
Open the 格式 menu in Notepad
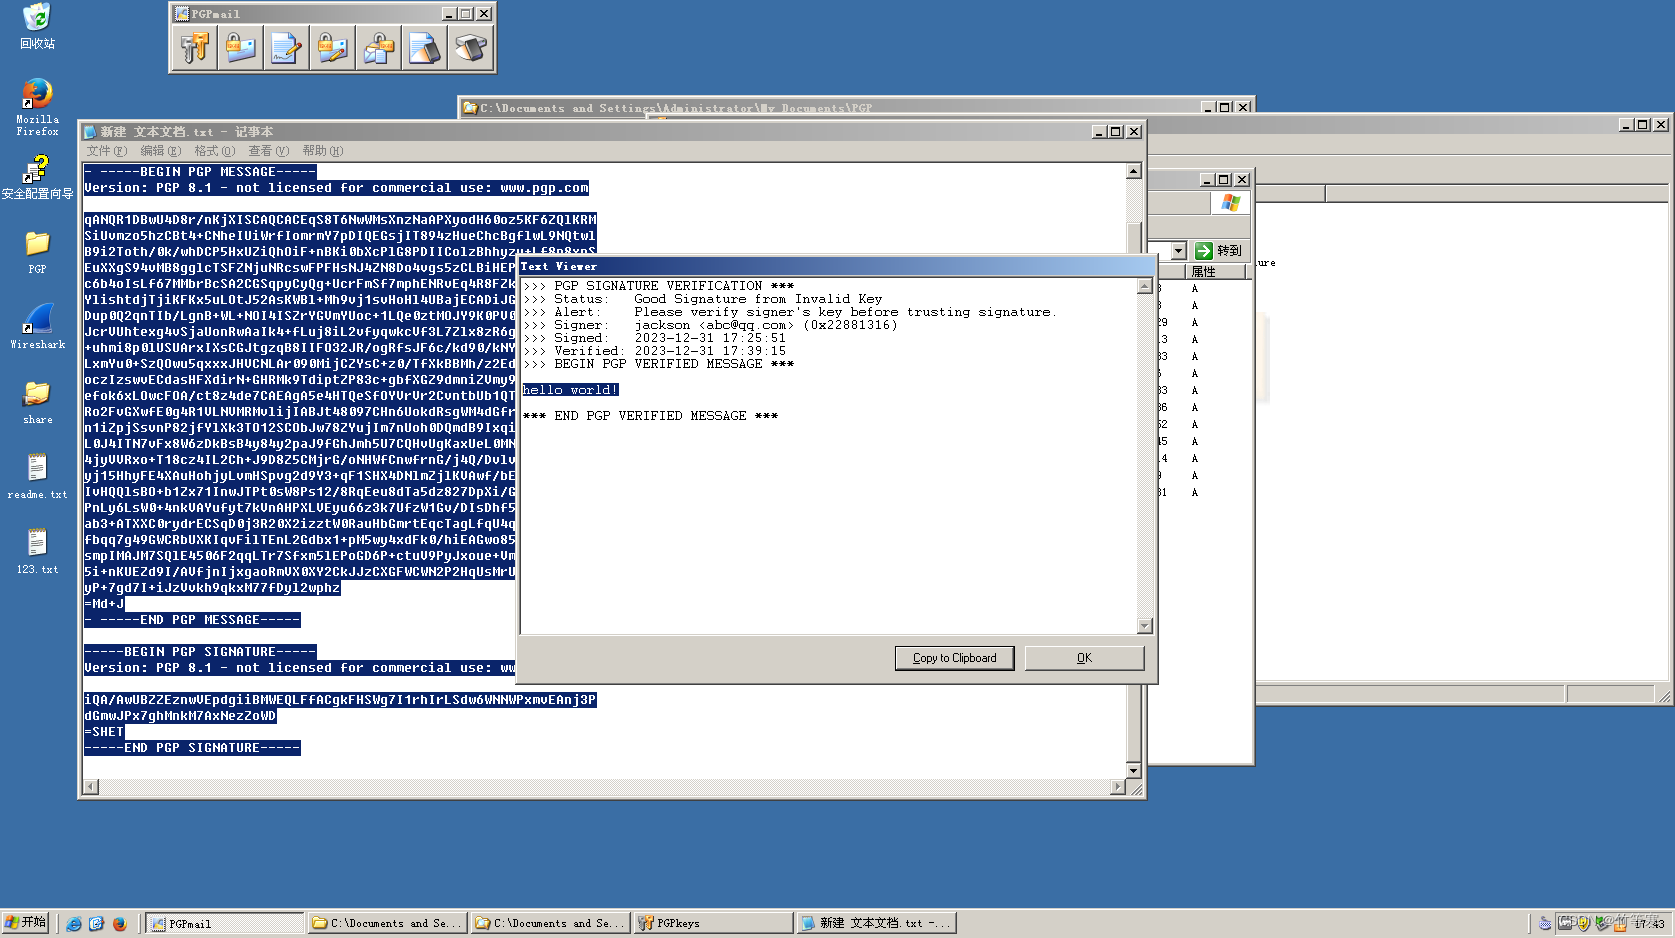(214, 151)
